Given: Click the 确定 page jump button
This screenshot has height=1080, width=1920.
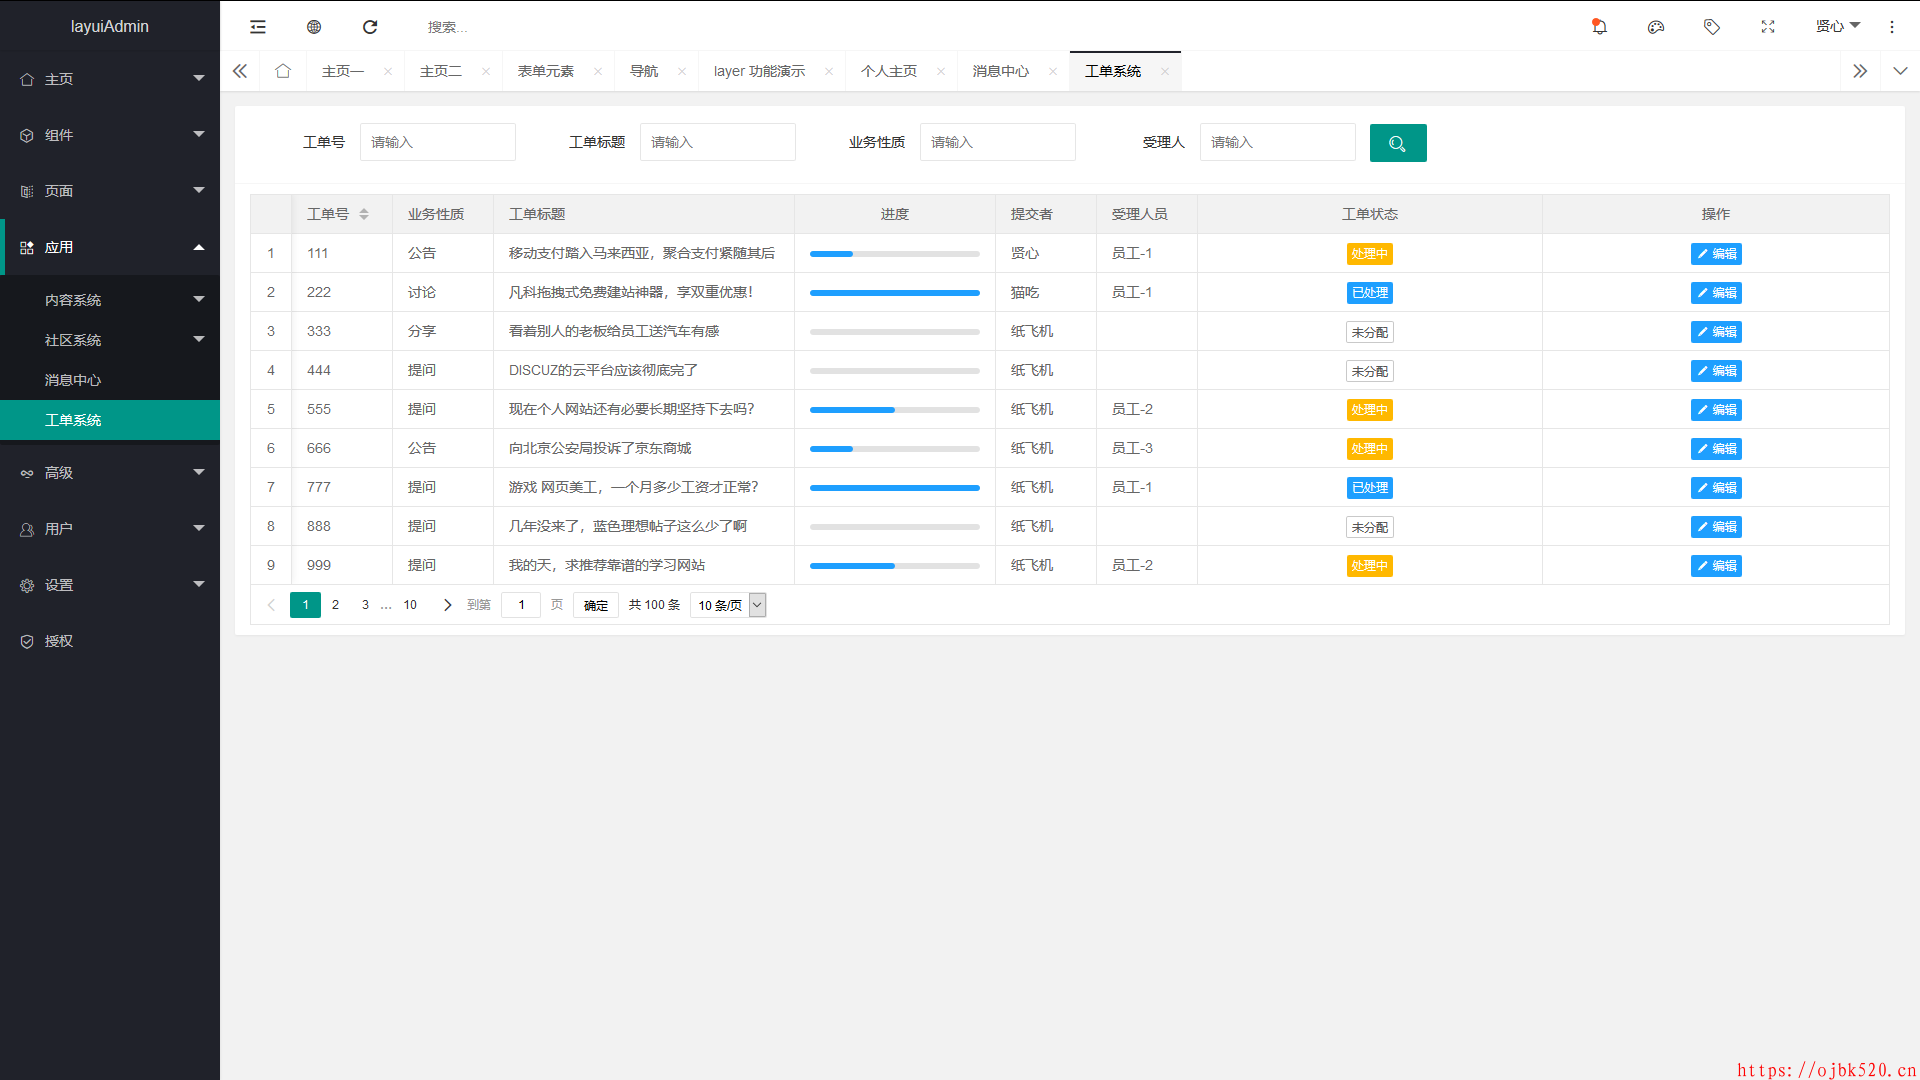Looking at the screenshot, I should click(x=596, y=605).
